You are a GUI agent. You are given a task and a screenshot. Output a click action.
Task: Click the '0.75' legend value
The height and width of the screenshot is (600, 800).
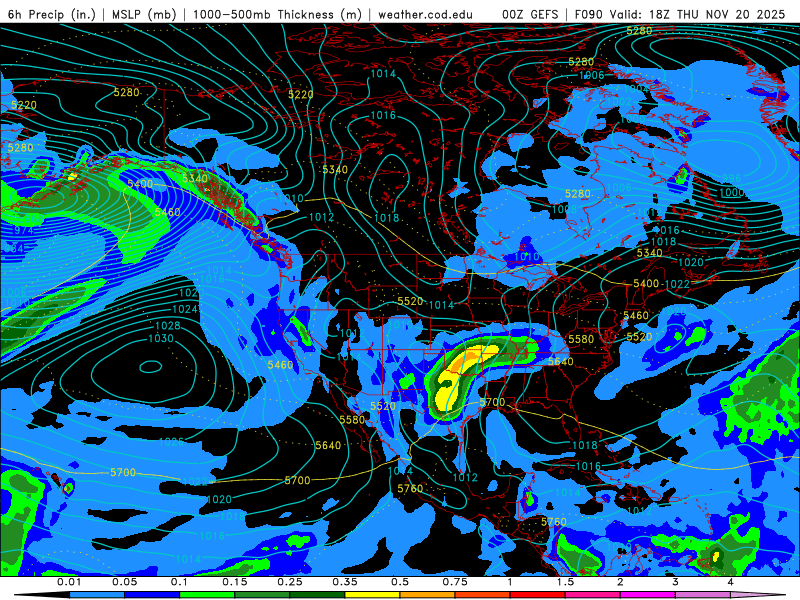(455, 582)
